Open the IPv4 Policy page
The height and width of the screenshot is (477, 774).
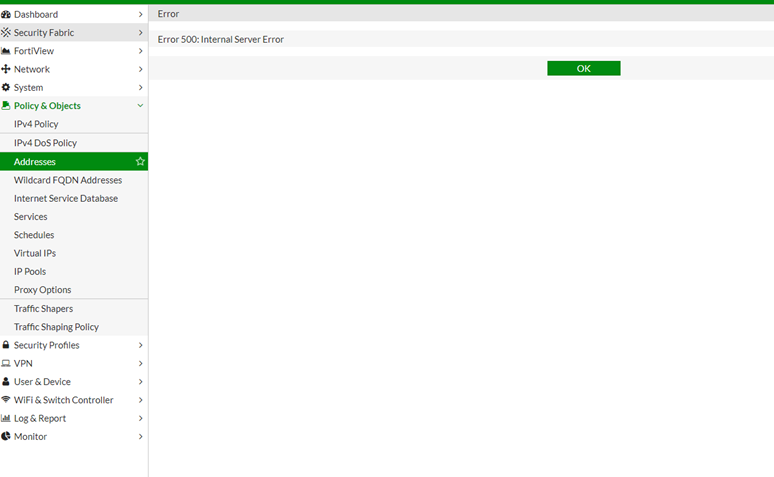point(36,124)
